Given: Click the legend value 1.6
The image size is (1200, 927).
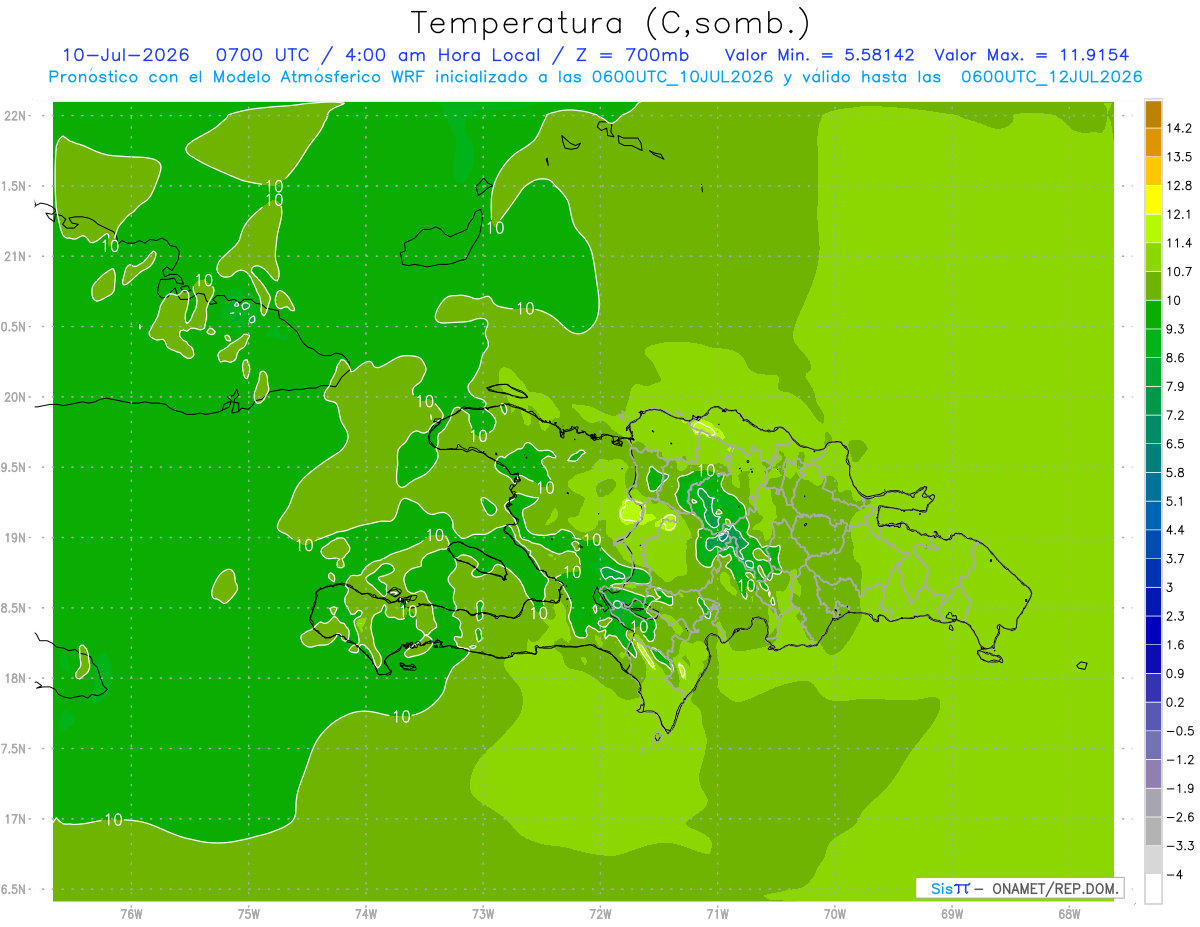Looking at the screenshot, I should 1176,645.
